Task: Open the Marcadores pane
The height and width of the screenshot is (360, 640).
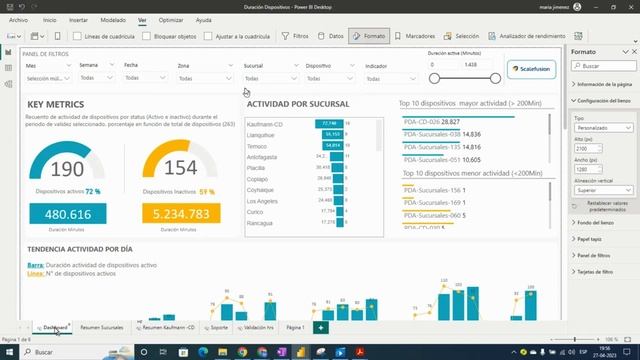Action: [x=415, y=36]
